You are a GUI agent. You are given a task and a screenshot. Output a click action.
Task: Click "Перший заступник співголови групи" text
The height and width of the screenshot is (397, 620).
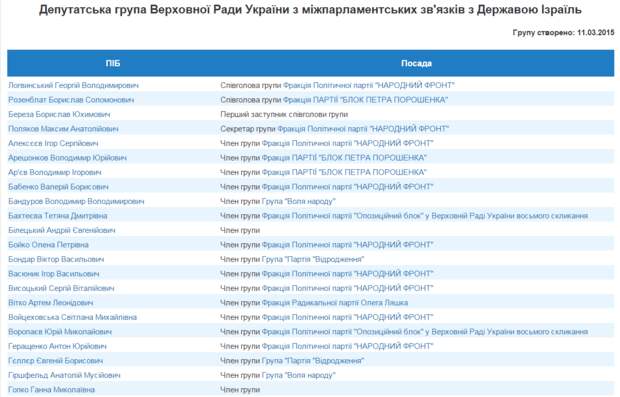click(x=284, y=114)
